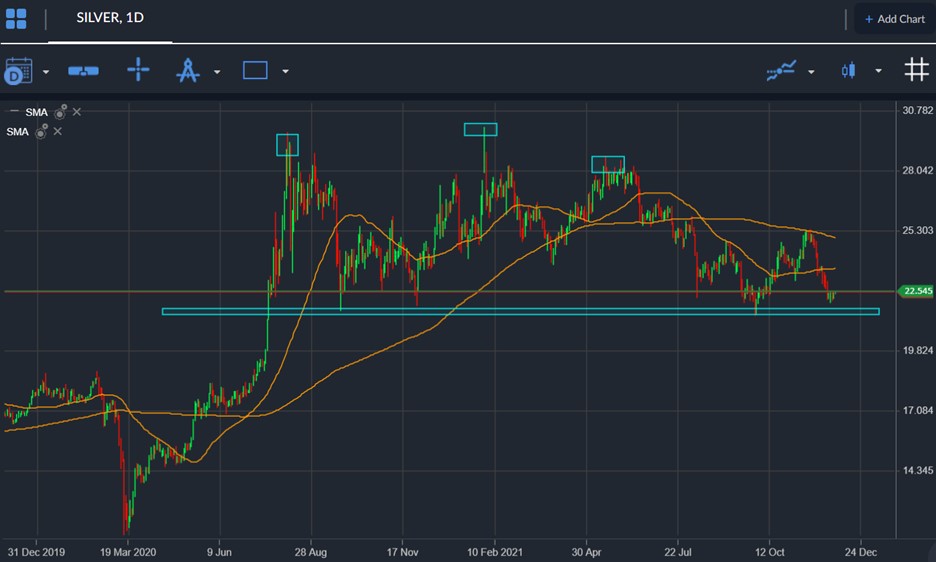Choose the candlestick chart type icon

pyautogui.click(x=848, y=70)
